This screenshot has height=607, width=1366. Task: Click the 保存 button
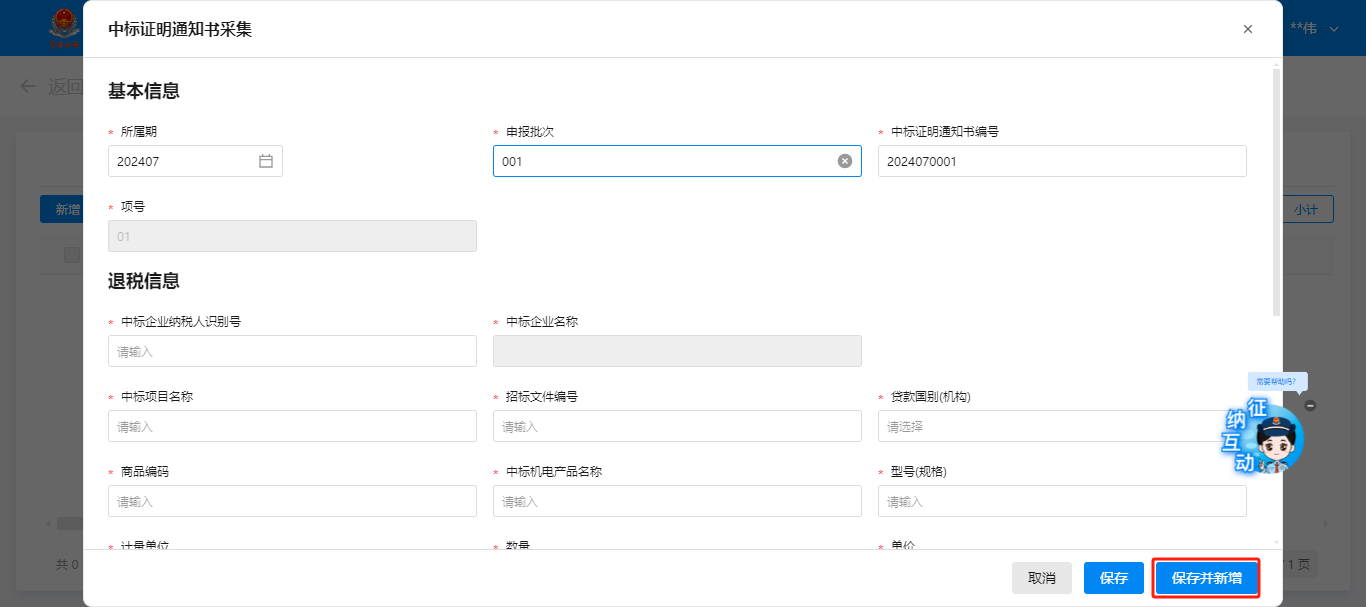pyautogui.click(x=1114, y=578)
